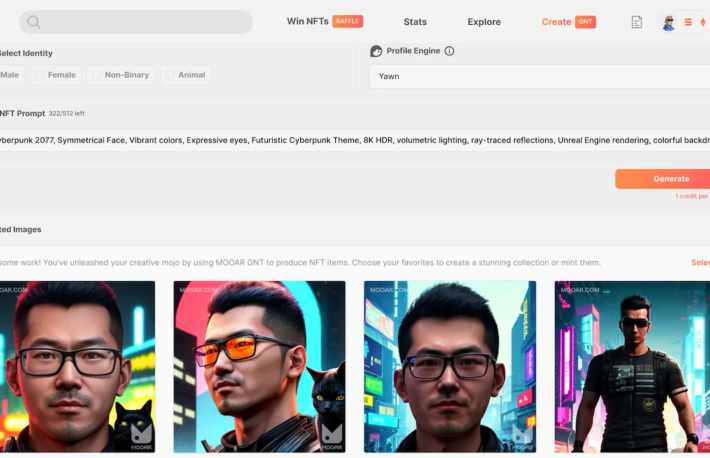
Task: Select the Male identity option
Action: 10,75
